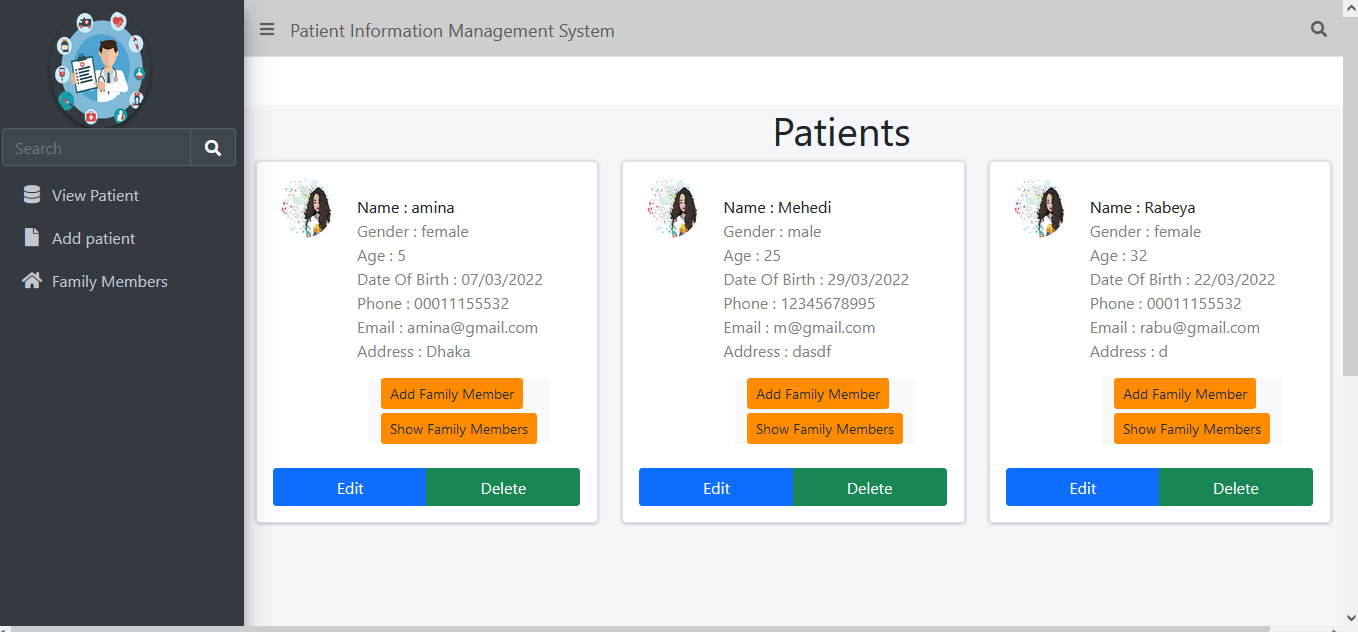Delete Rabeya's patient record

coord(1236,487)
